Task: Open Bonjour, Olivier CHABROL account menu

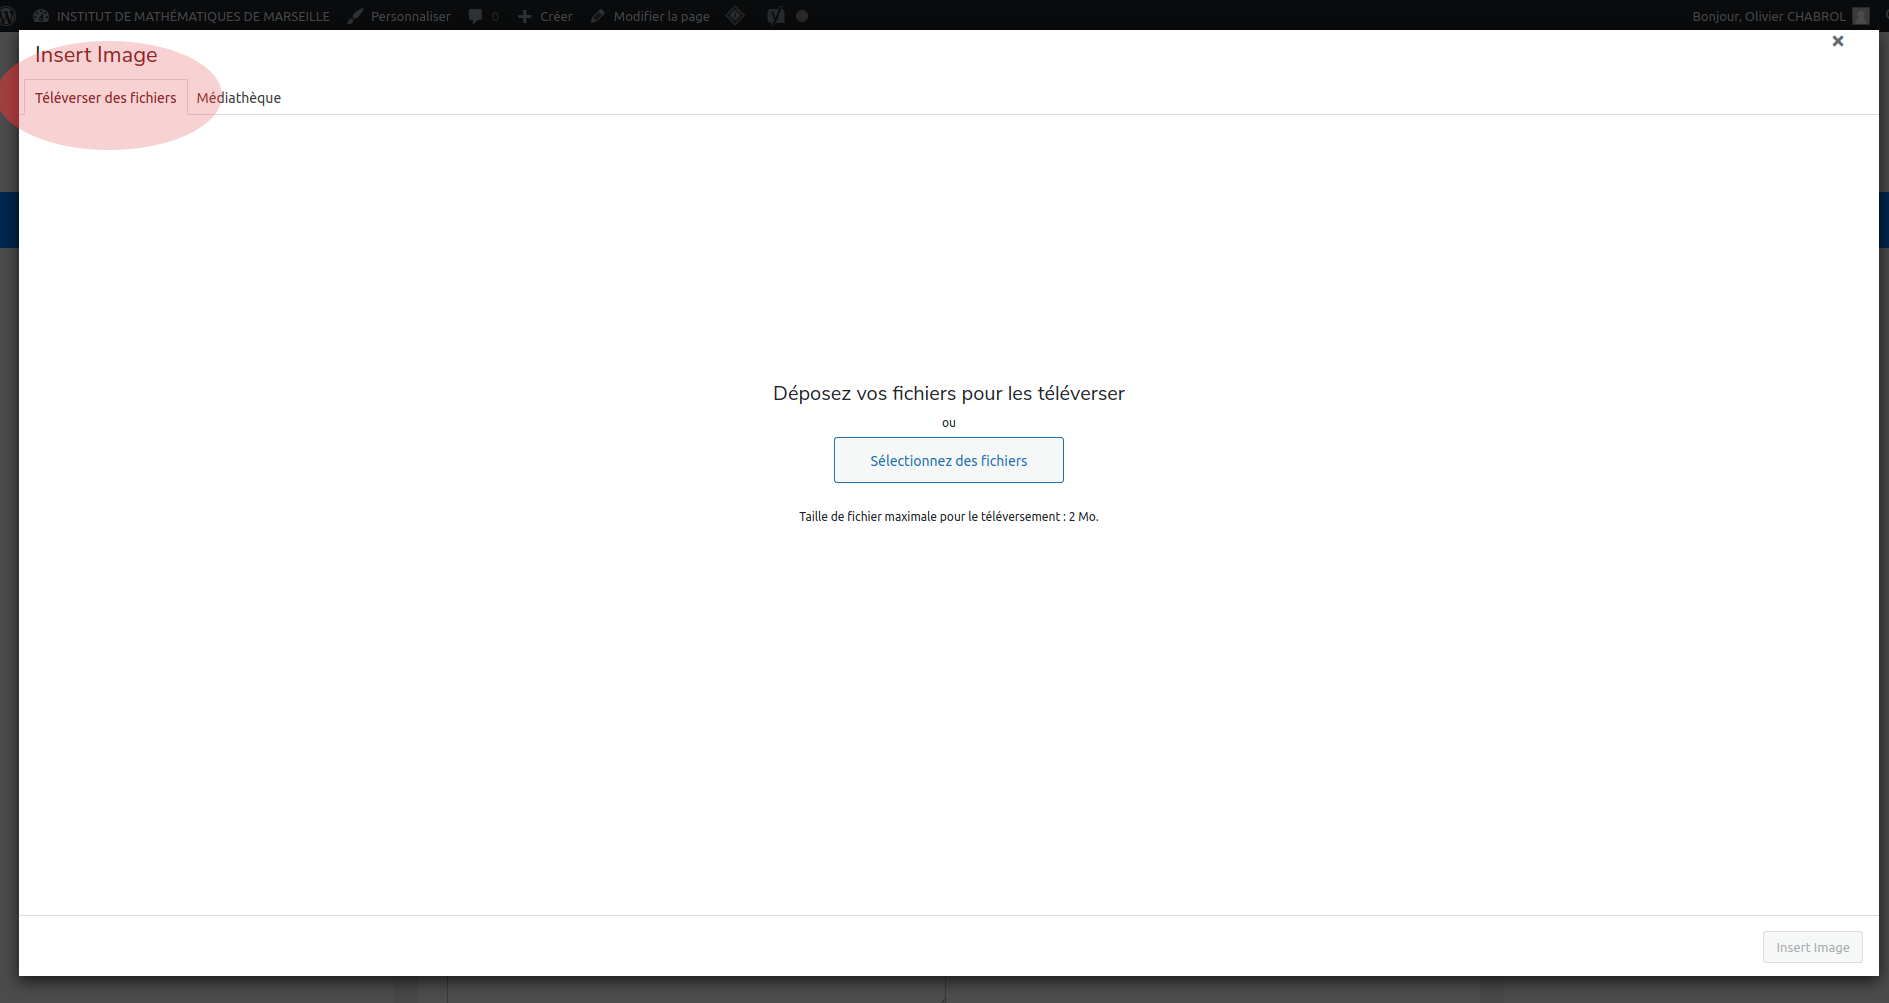Action: 1768,16
